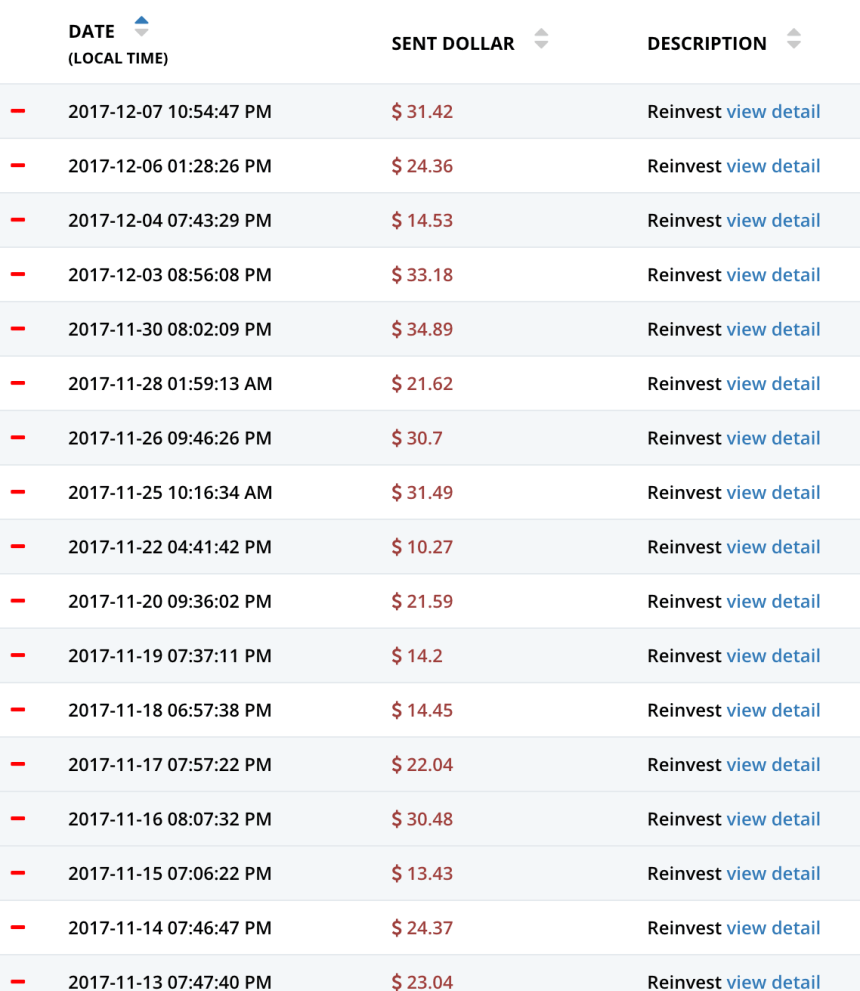The height and width of the screenshot is (991, 860).
Task: Click red minus icon for 2017-12-04 row
Action: (17, 220)
